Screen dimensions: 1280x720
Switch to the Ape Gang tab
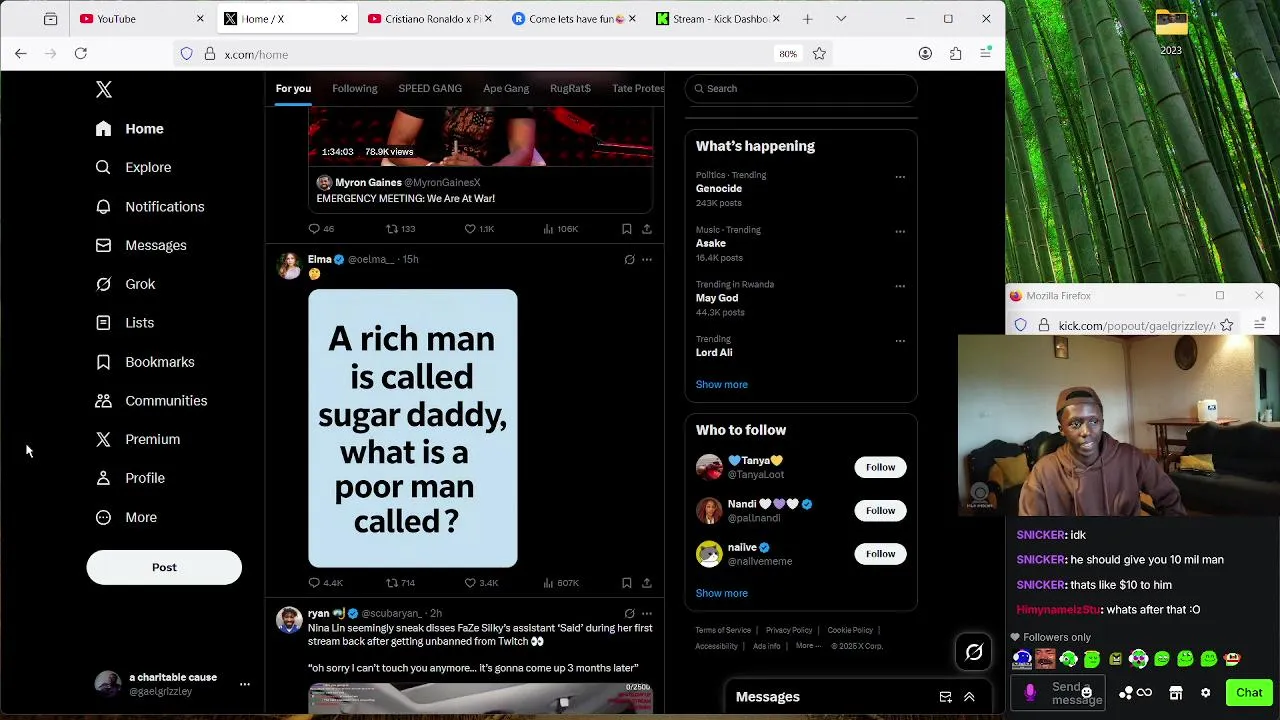point(506,89)
